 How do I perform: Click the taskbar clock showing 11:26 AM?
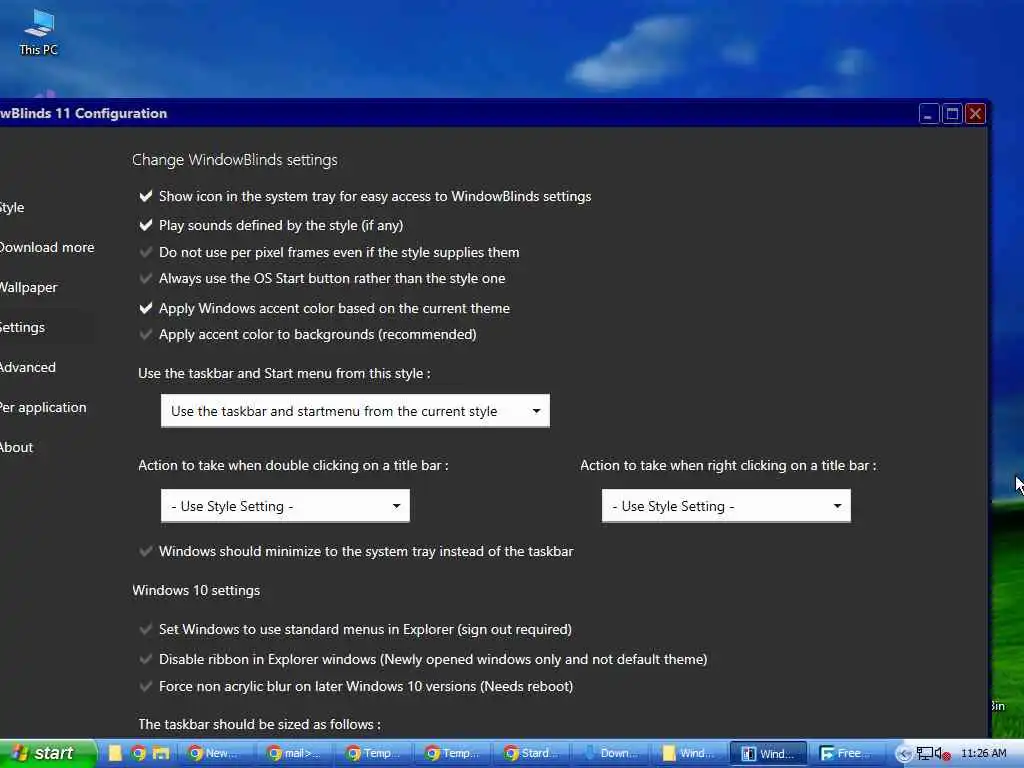984,754
